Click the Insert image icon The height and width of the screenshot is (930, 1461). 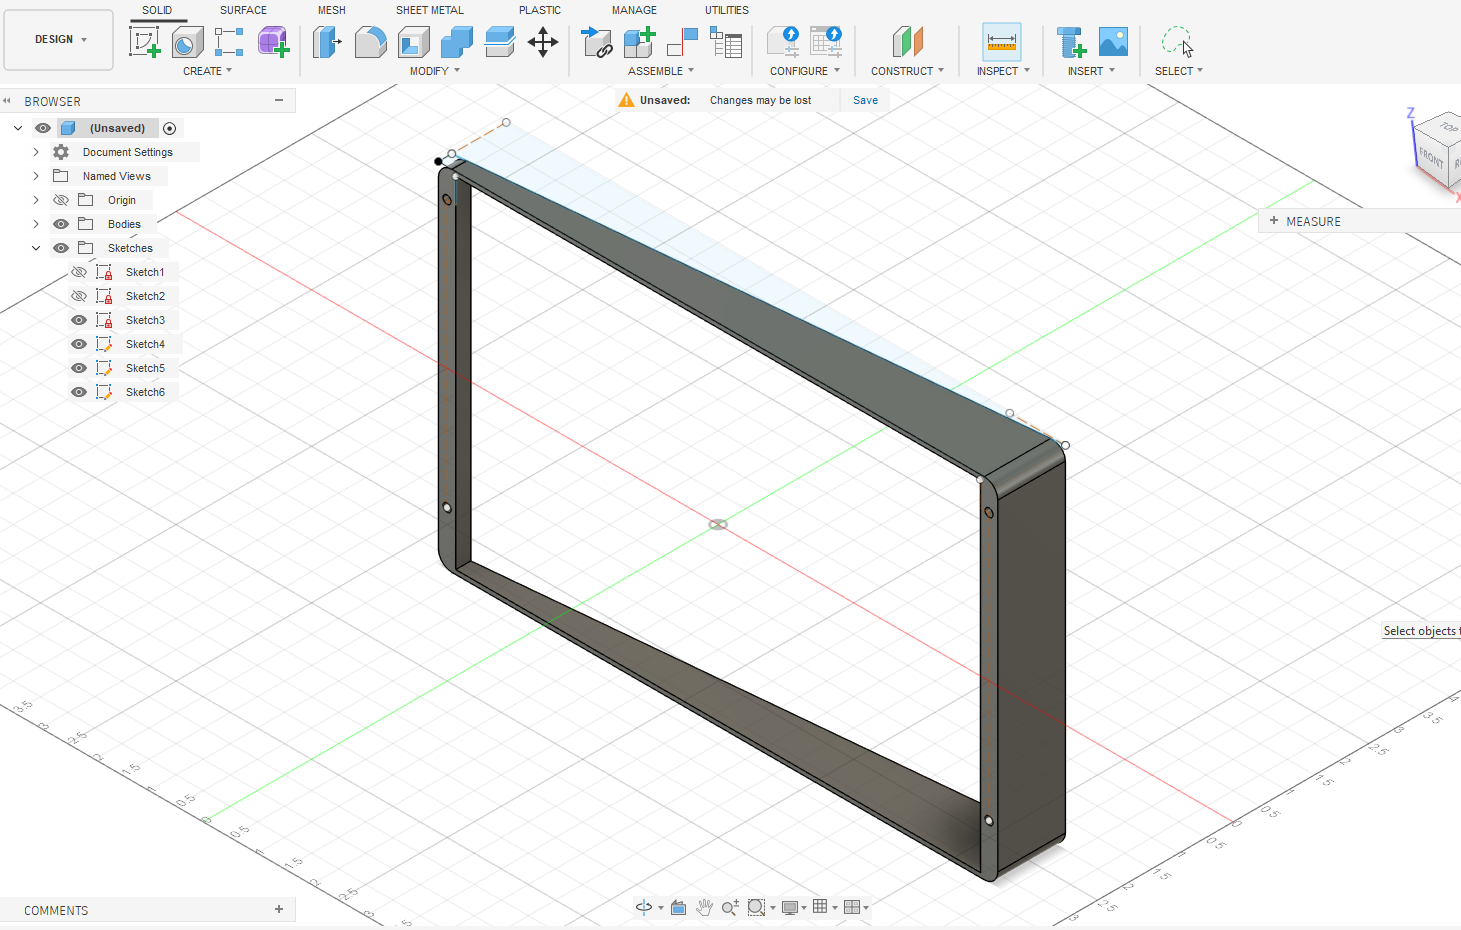coord(1113,42)
